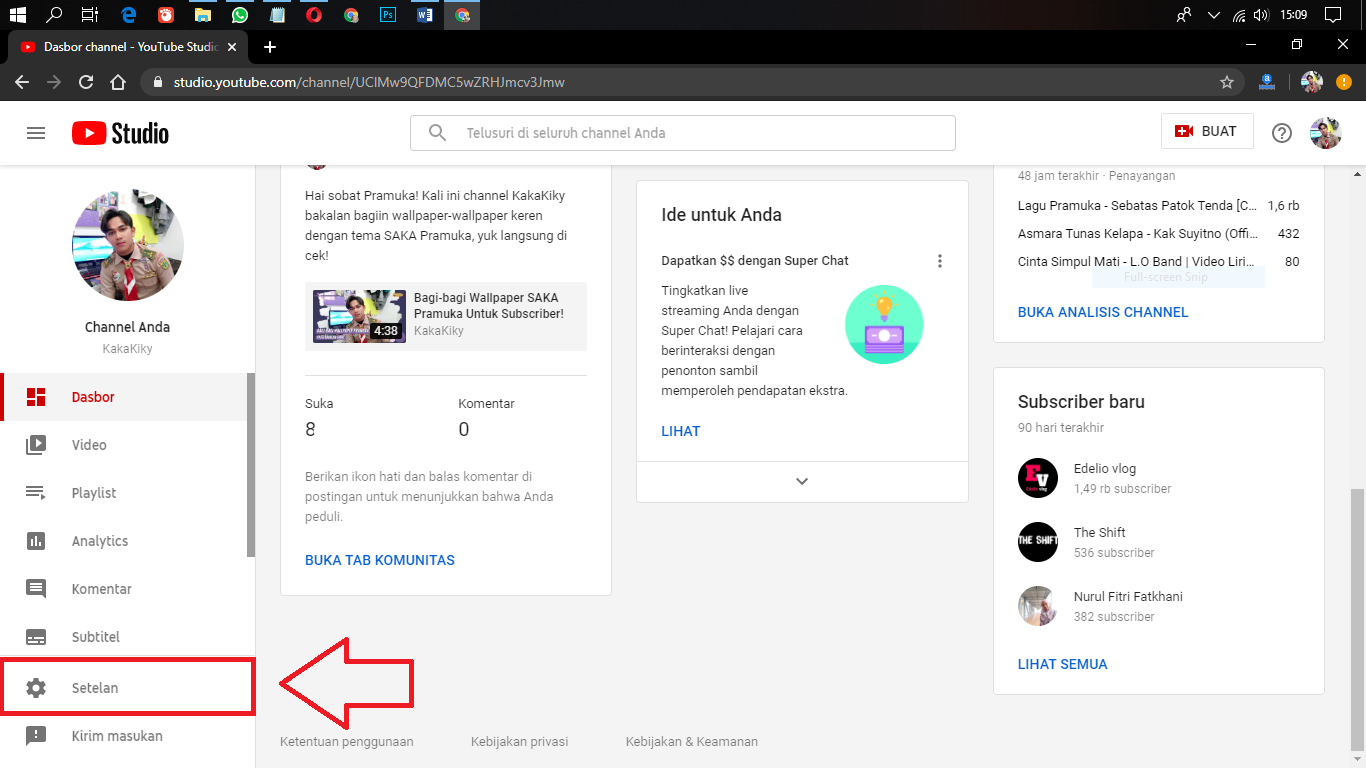Click the YouTube Studio logo

coord(120,133)
